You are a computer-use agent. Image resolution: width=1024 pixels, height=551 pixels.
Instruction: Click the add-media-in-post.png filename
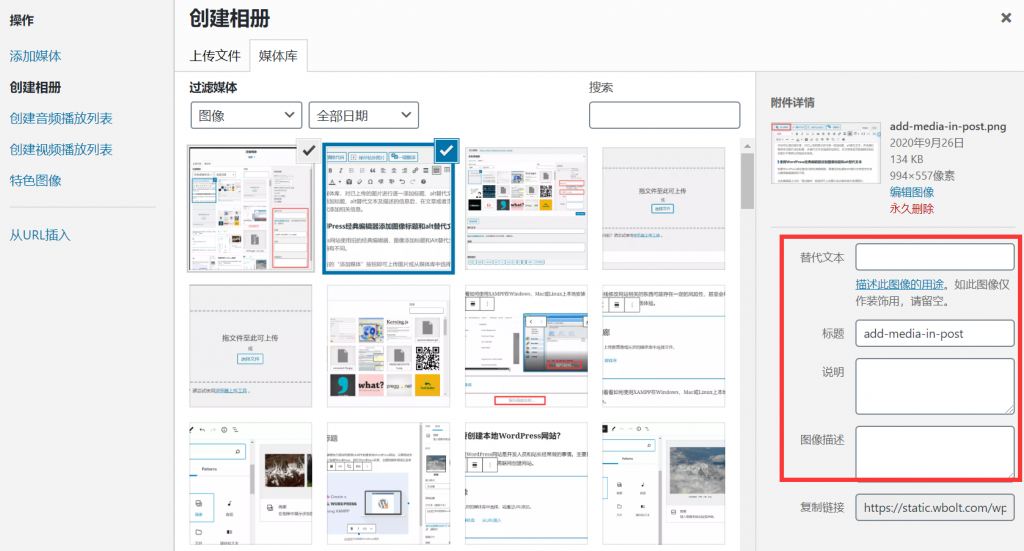click(x=948, y=126)
